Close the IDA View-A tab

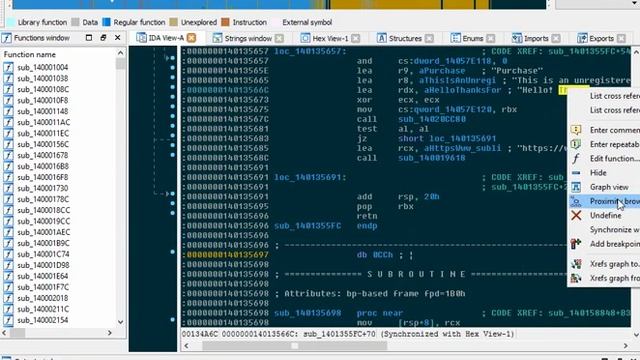191,38
